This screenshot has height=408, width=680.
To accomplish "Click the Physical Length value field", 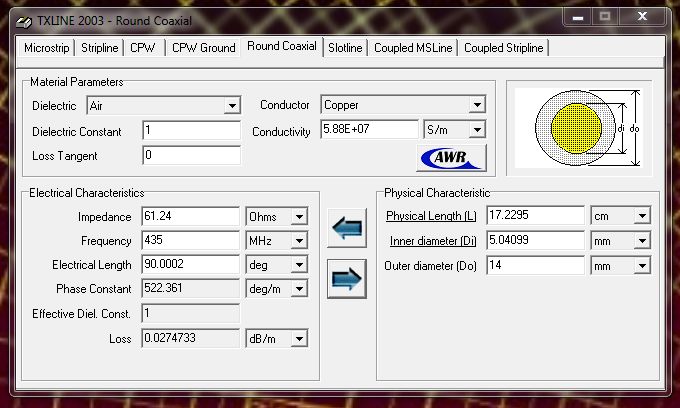I will click(535, 215).
